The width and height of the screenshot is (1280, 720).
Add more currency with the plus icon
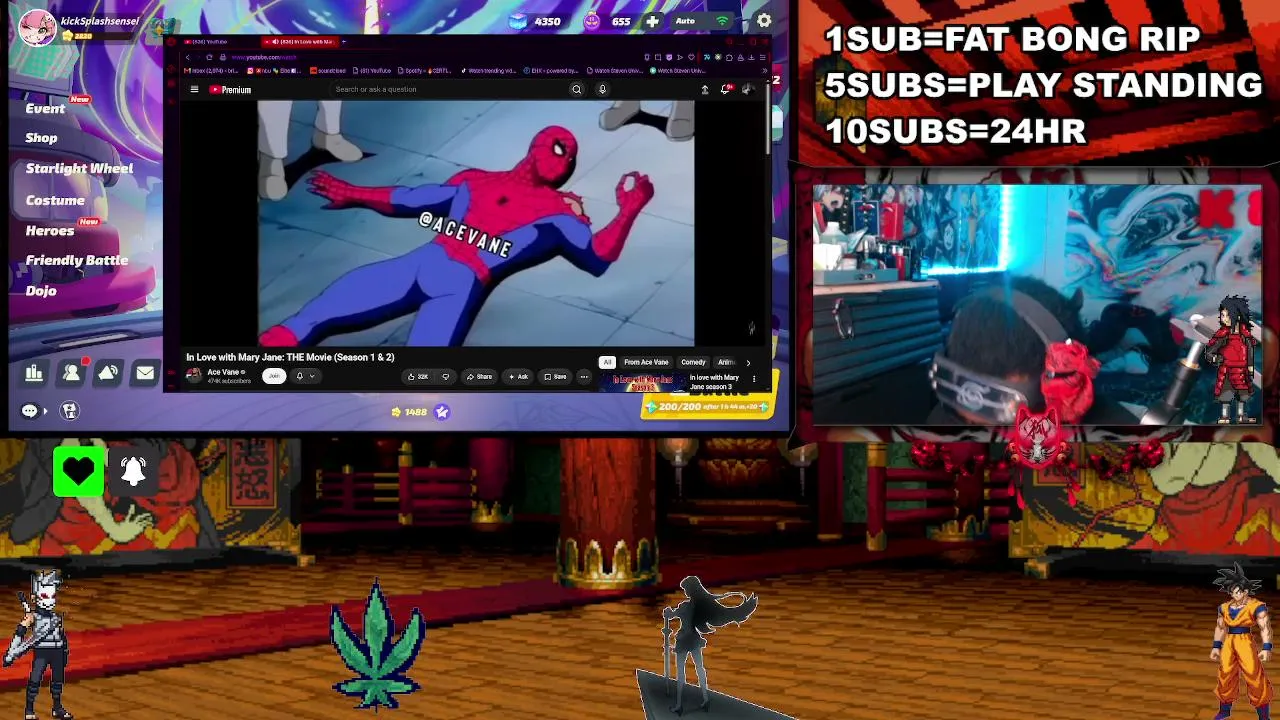point(652,21)
